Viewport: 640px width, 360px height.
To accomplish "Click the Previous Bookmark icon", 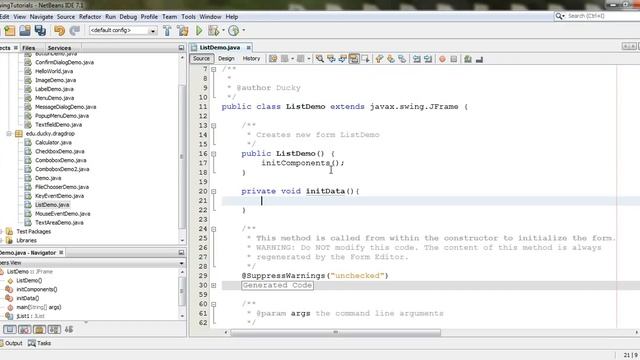I will click(380, 59).
